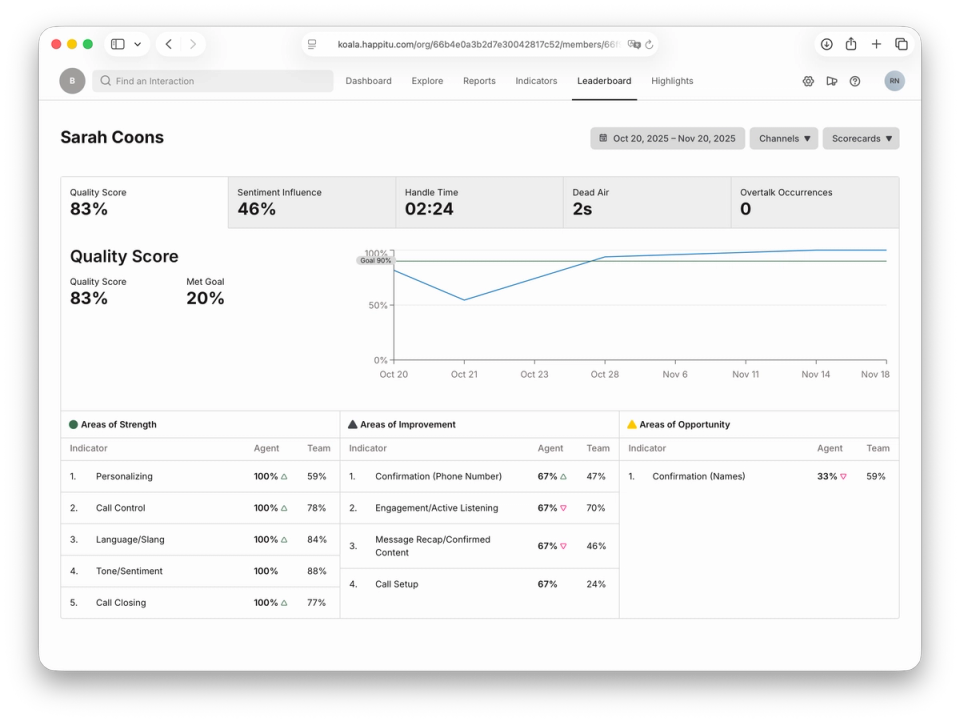The width and height of the screenshot is (960, 722).
Task: Open the Safari downloads icon
Action: 827,44
